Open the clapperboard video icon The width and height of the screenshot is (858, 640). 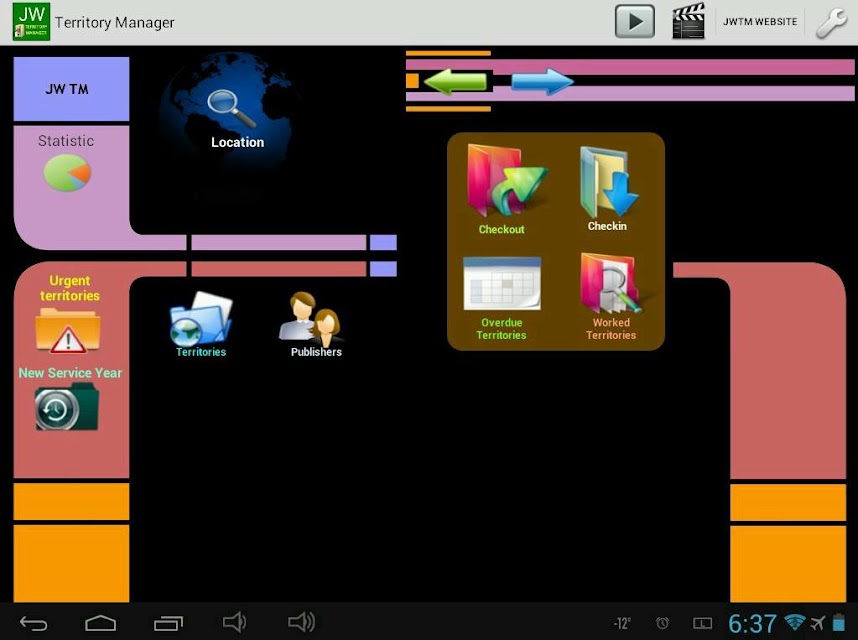click(x=688, y=22)
